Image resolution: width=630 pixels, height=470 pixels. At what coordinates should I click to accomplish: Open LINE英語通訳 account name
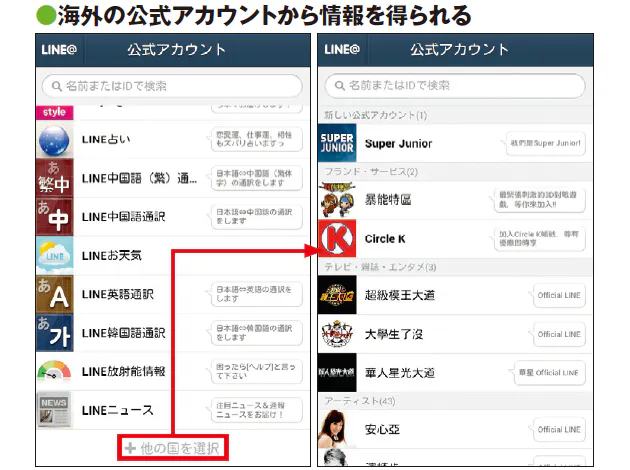pyautogui.click(x=118, y=294)
